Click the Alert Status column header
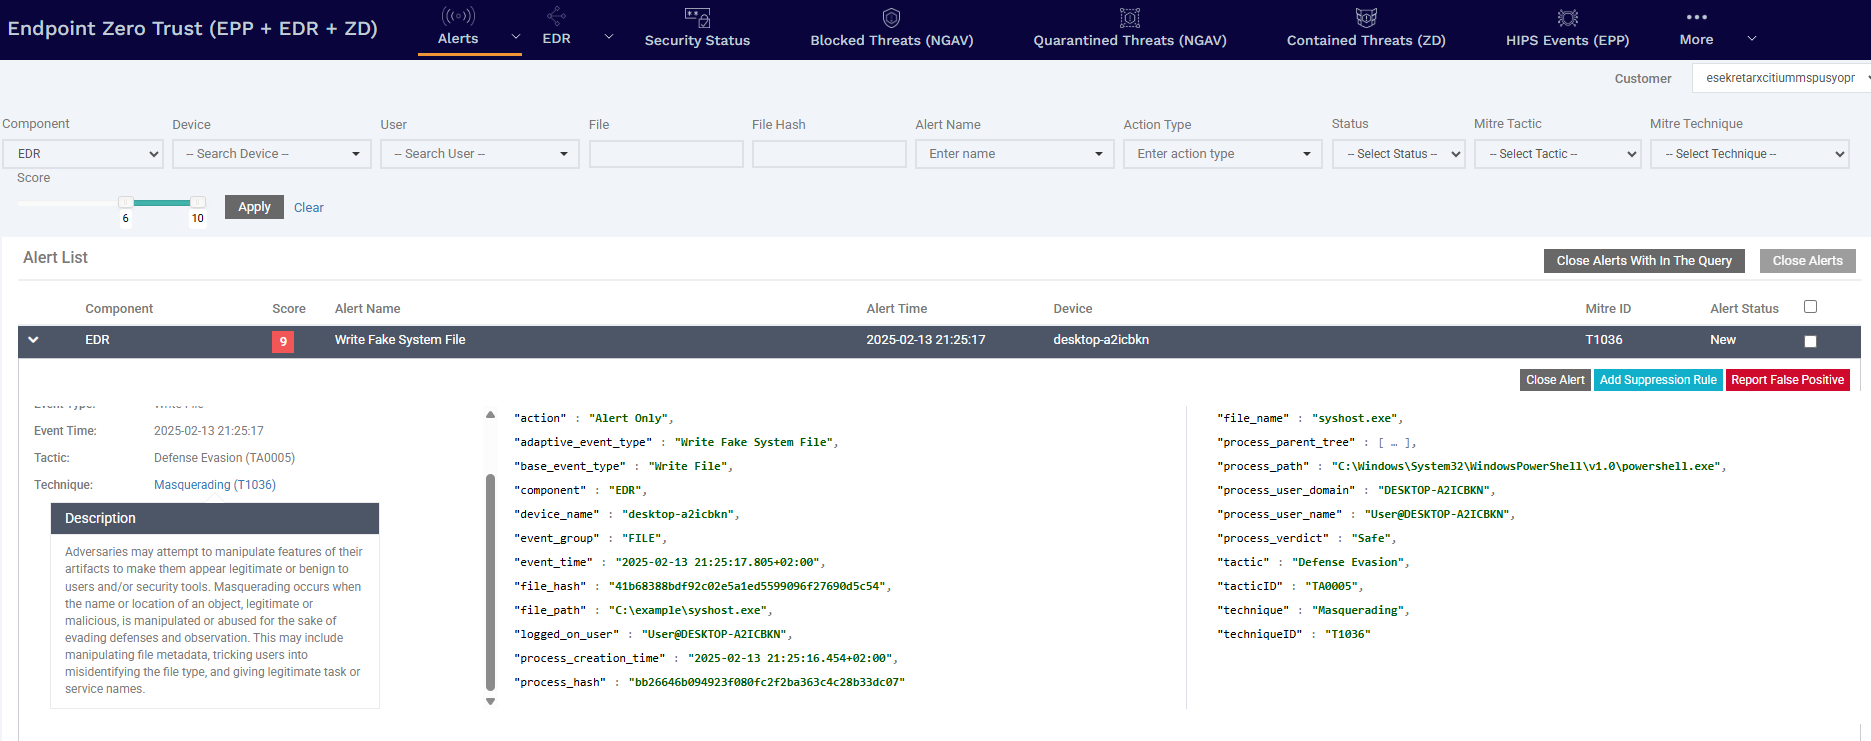 (x=1744, y=309)
